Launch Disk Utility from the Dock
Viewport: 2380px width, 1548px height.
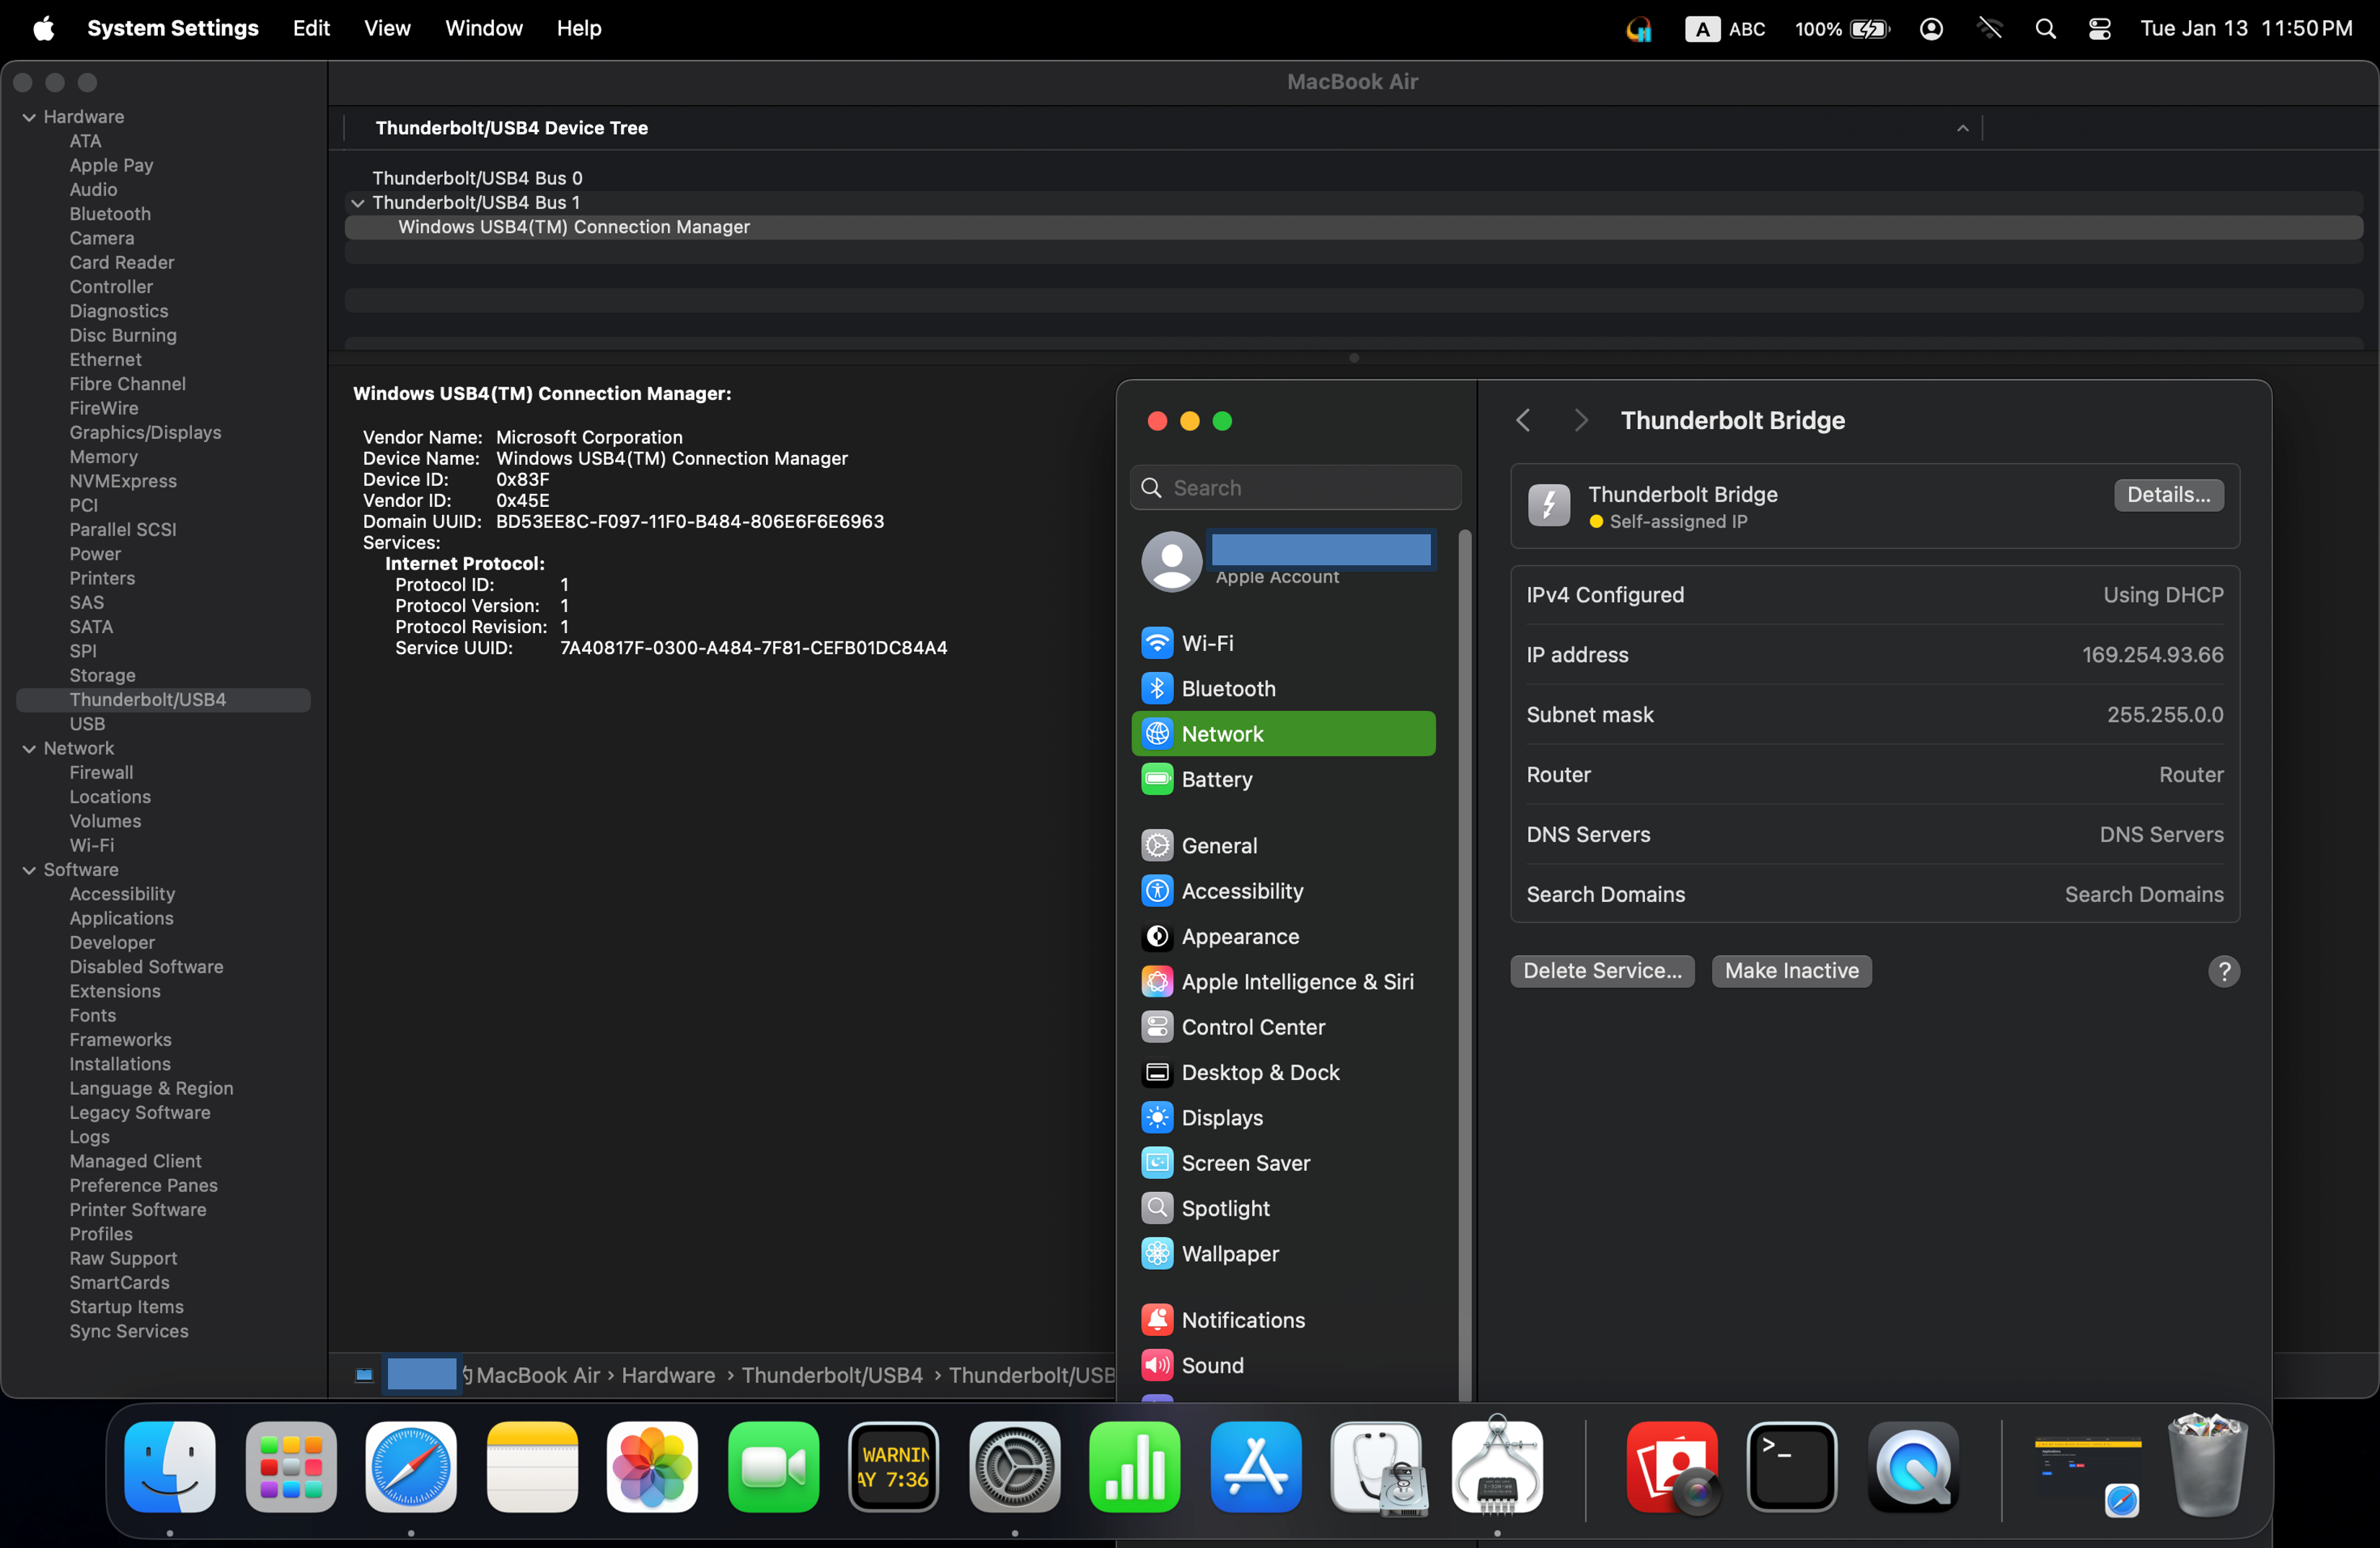(x=1376, y=1467)
